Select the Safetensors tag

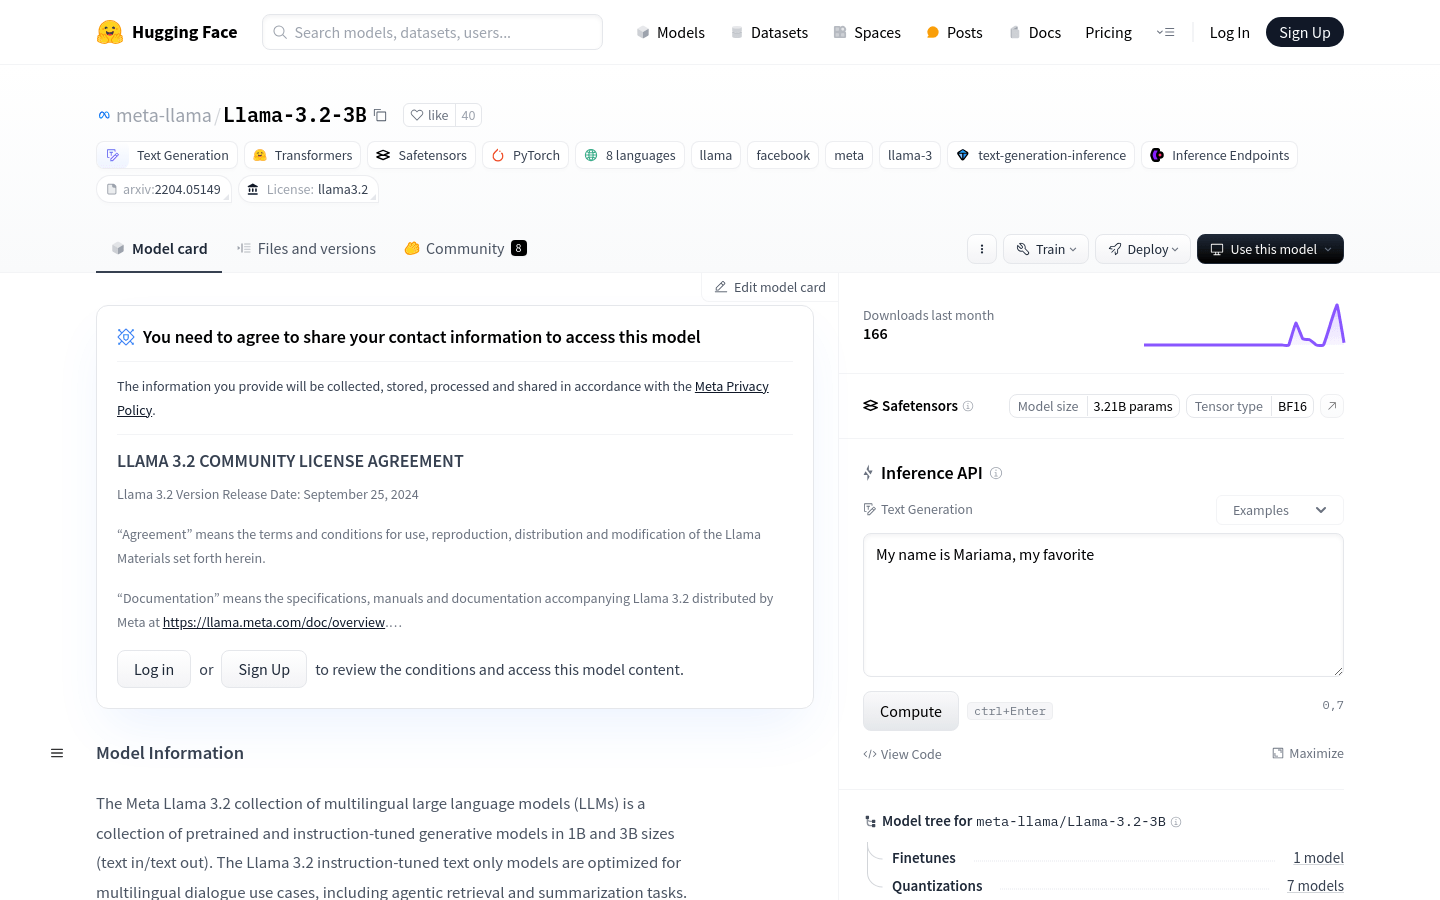[x=421, y=155]
